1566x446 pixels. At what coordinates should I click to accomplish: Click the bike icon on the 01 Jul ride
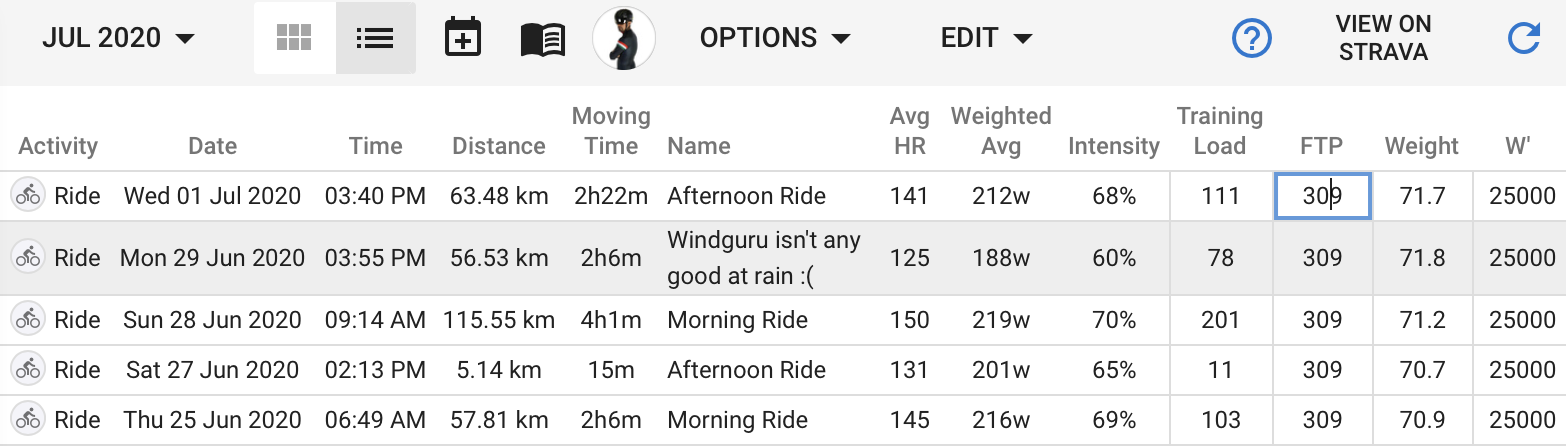pos(28,196)
